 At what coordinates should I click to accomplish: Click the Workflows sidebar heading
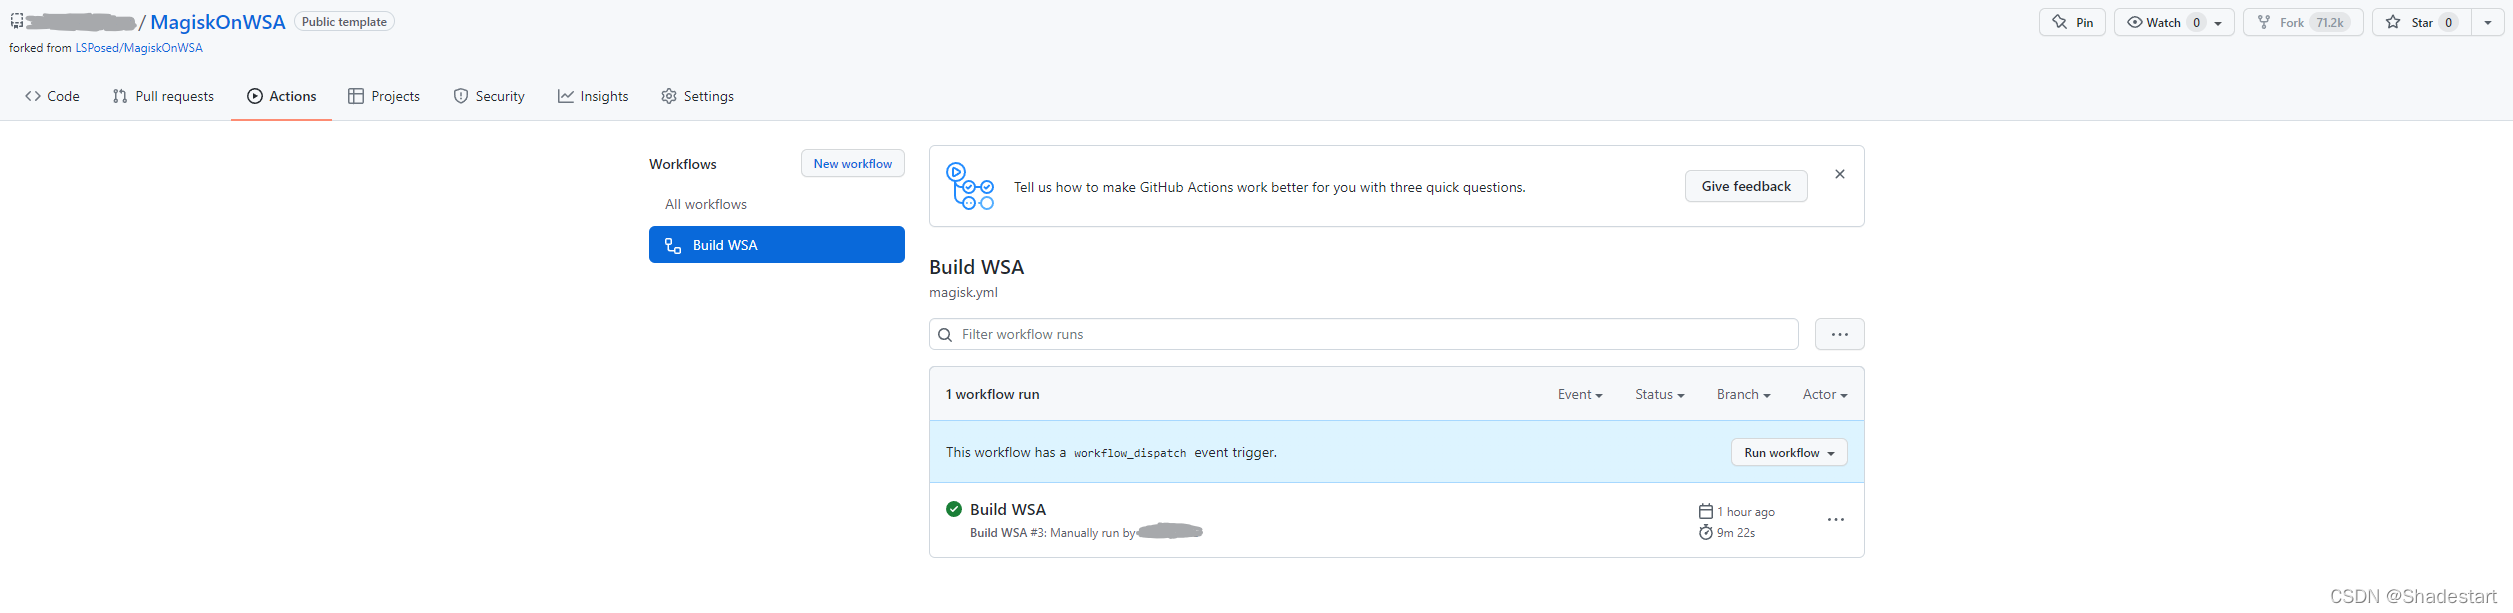[x=683, y=164]
